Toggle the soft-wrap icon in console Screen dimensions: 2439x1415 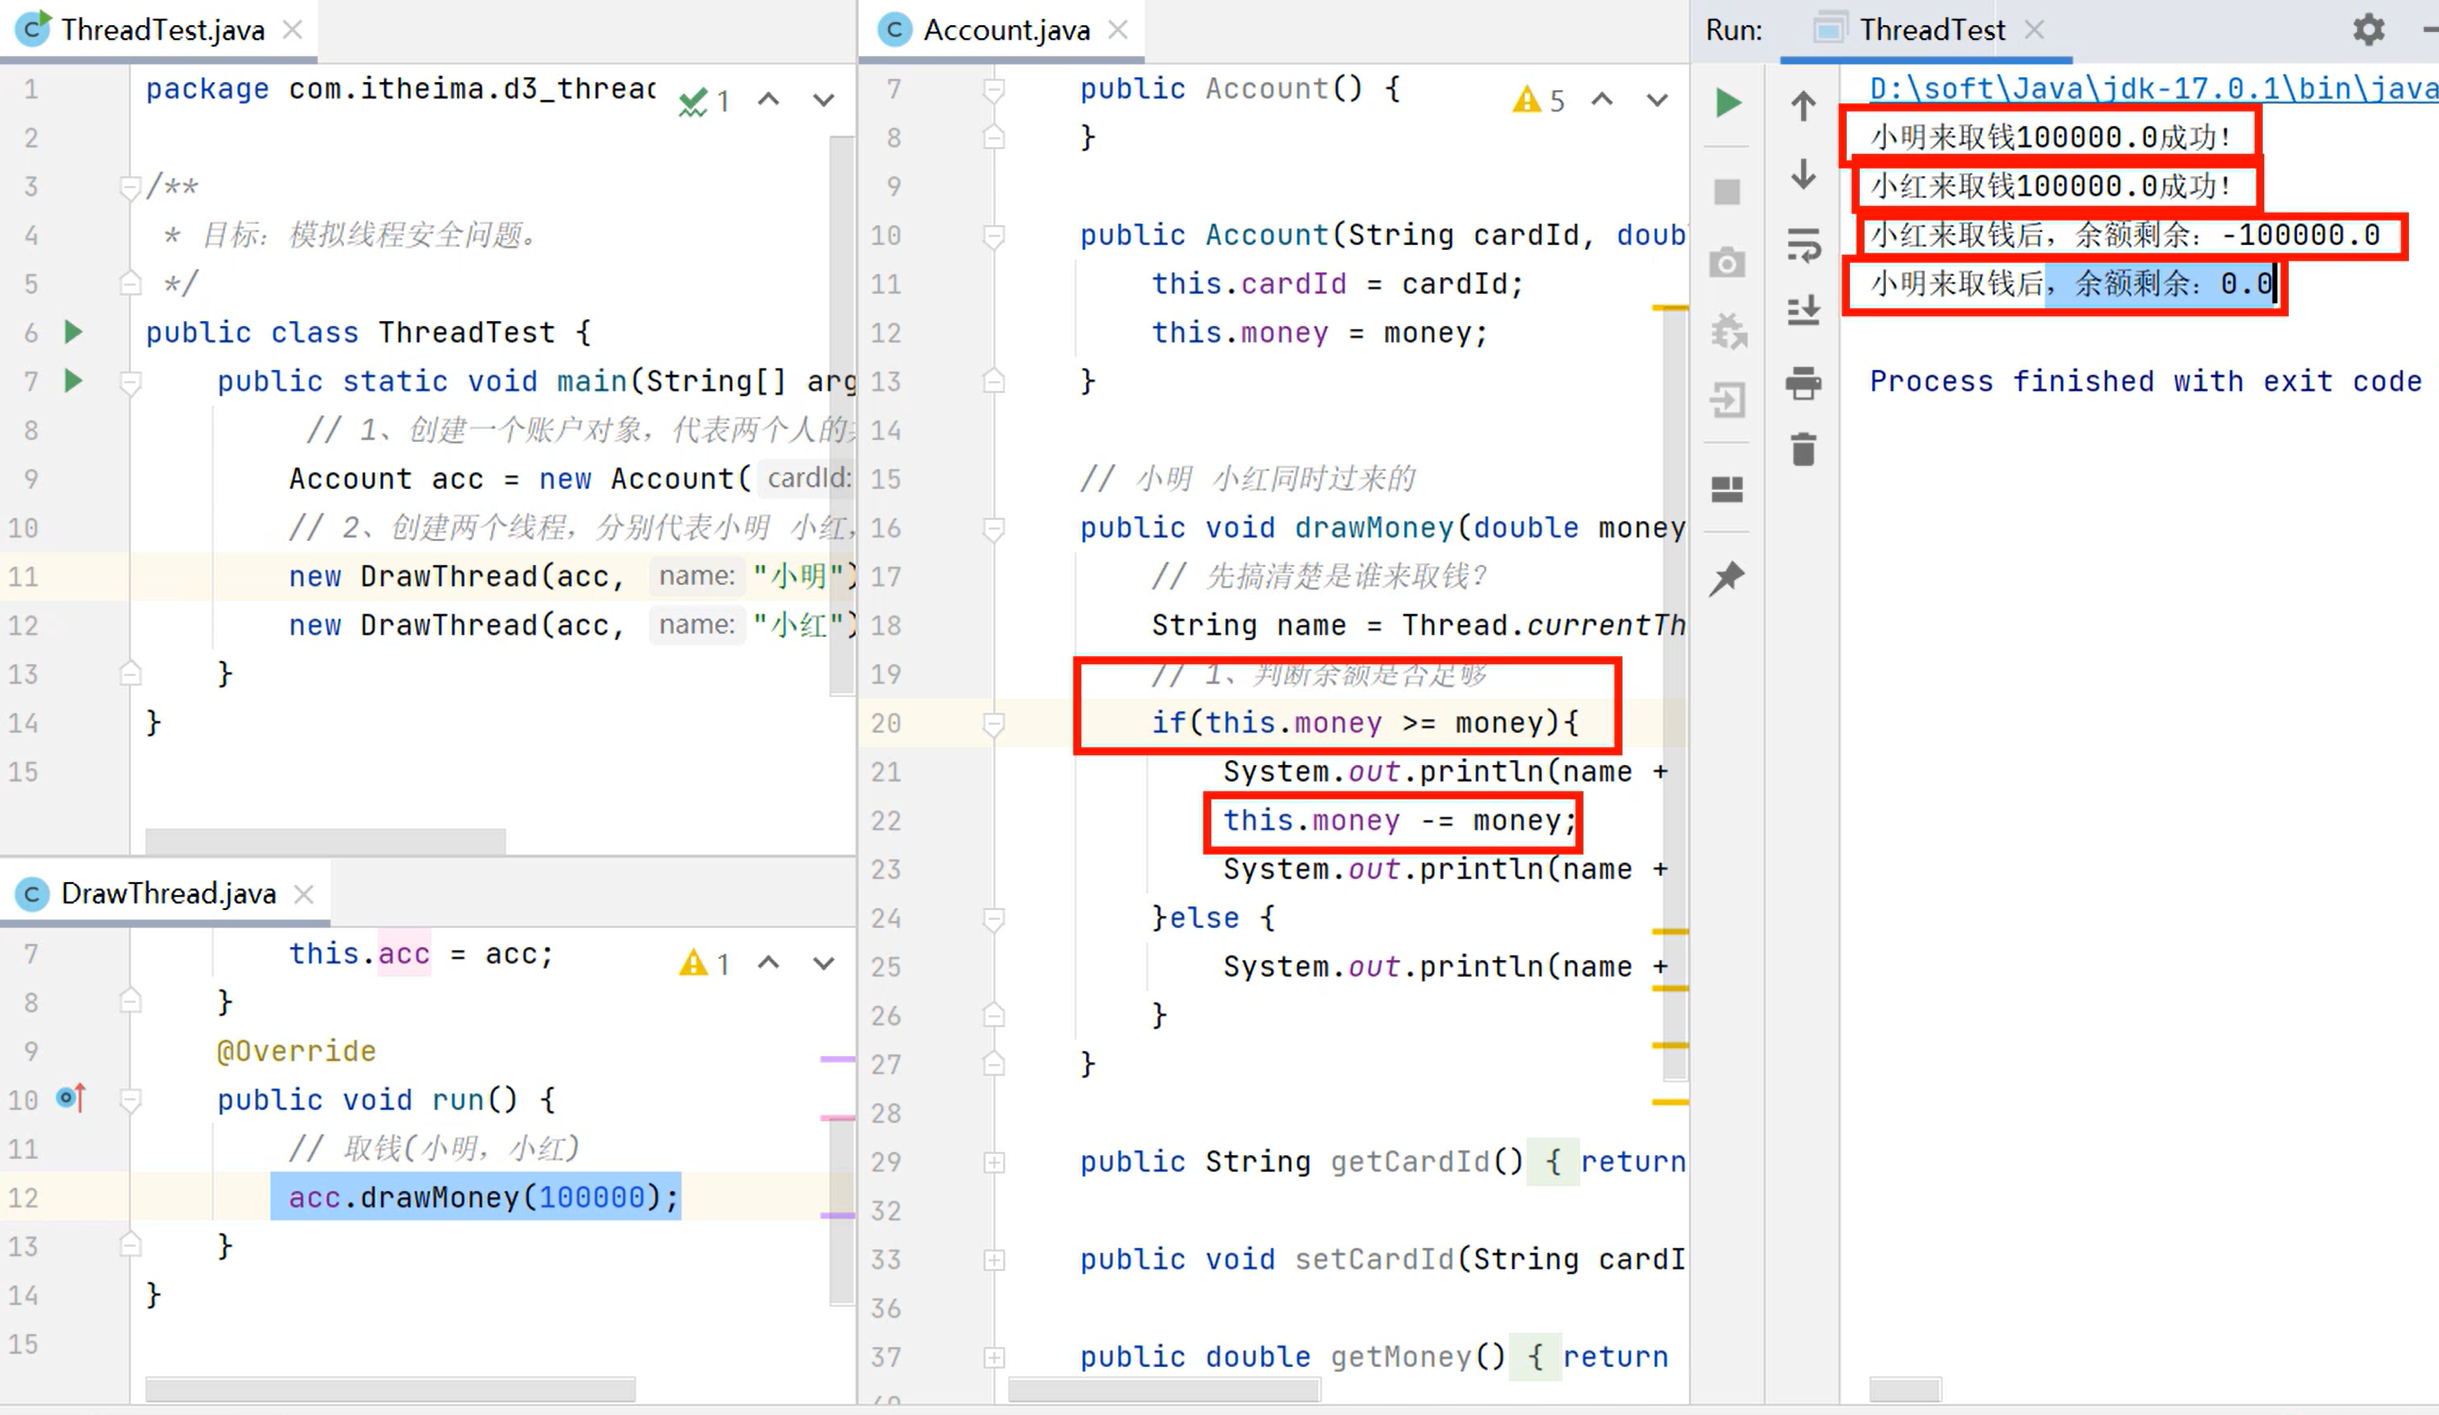pos(1803,244)
